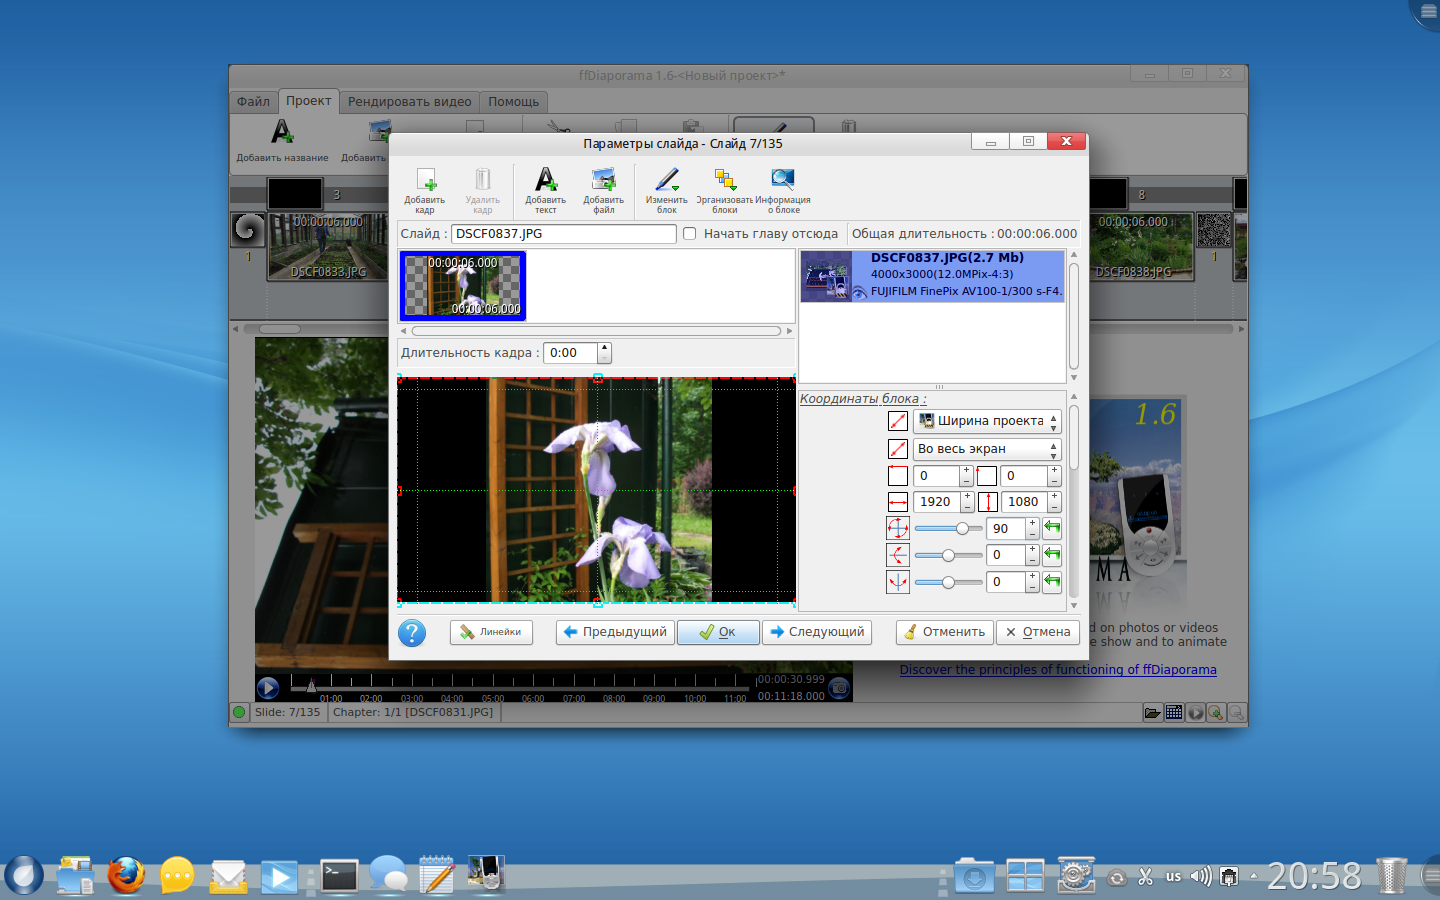Viewport: 1440px width, 900px height.
Task: Launch Firefox from the taskbar
Action: pyautogui.click(x=126, y=876)
